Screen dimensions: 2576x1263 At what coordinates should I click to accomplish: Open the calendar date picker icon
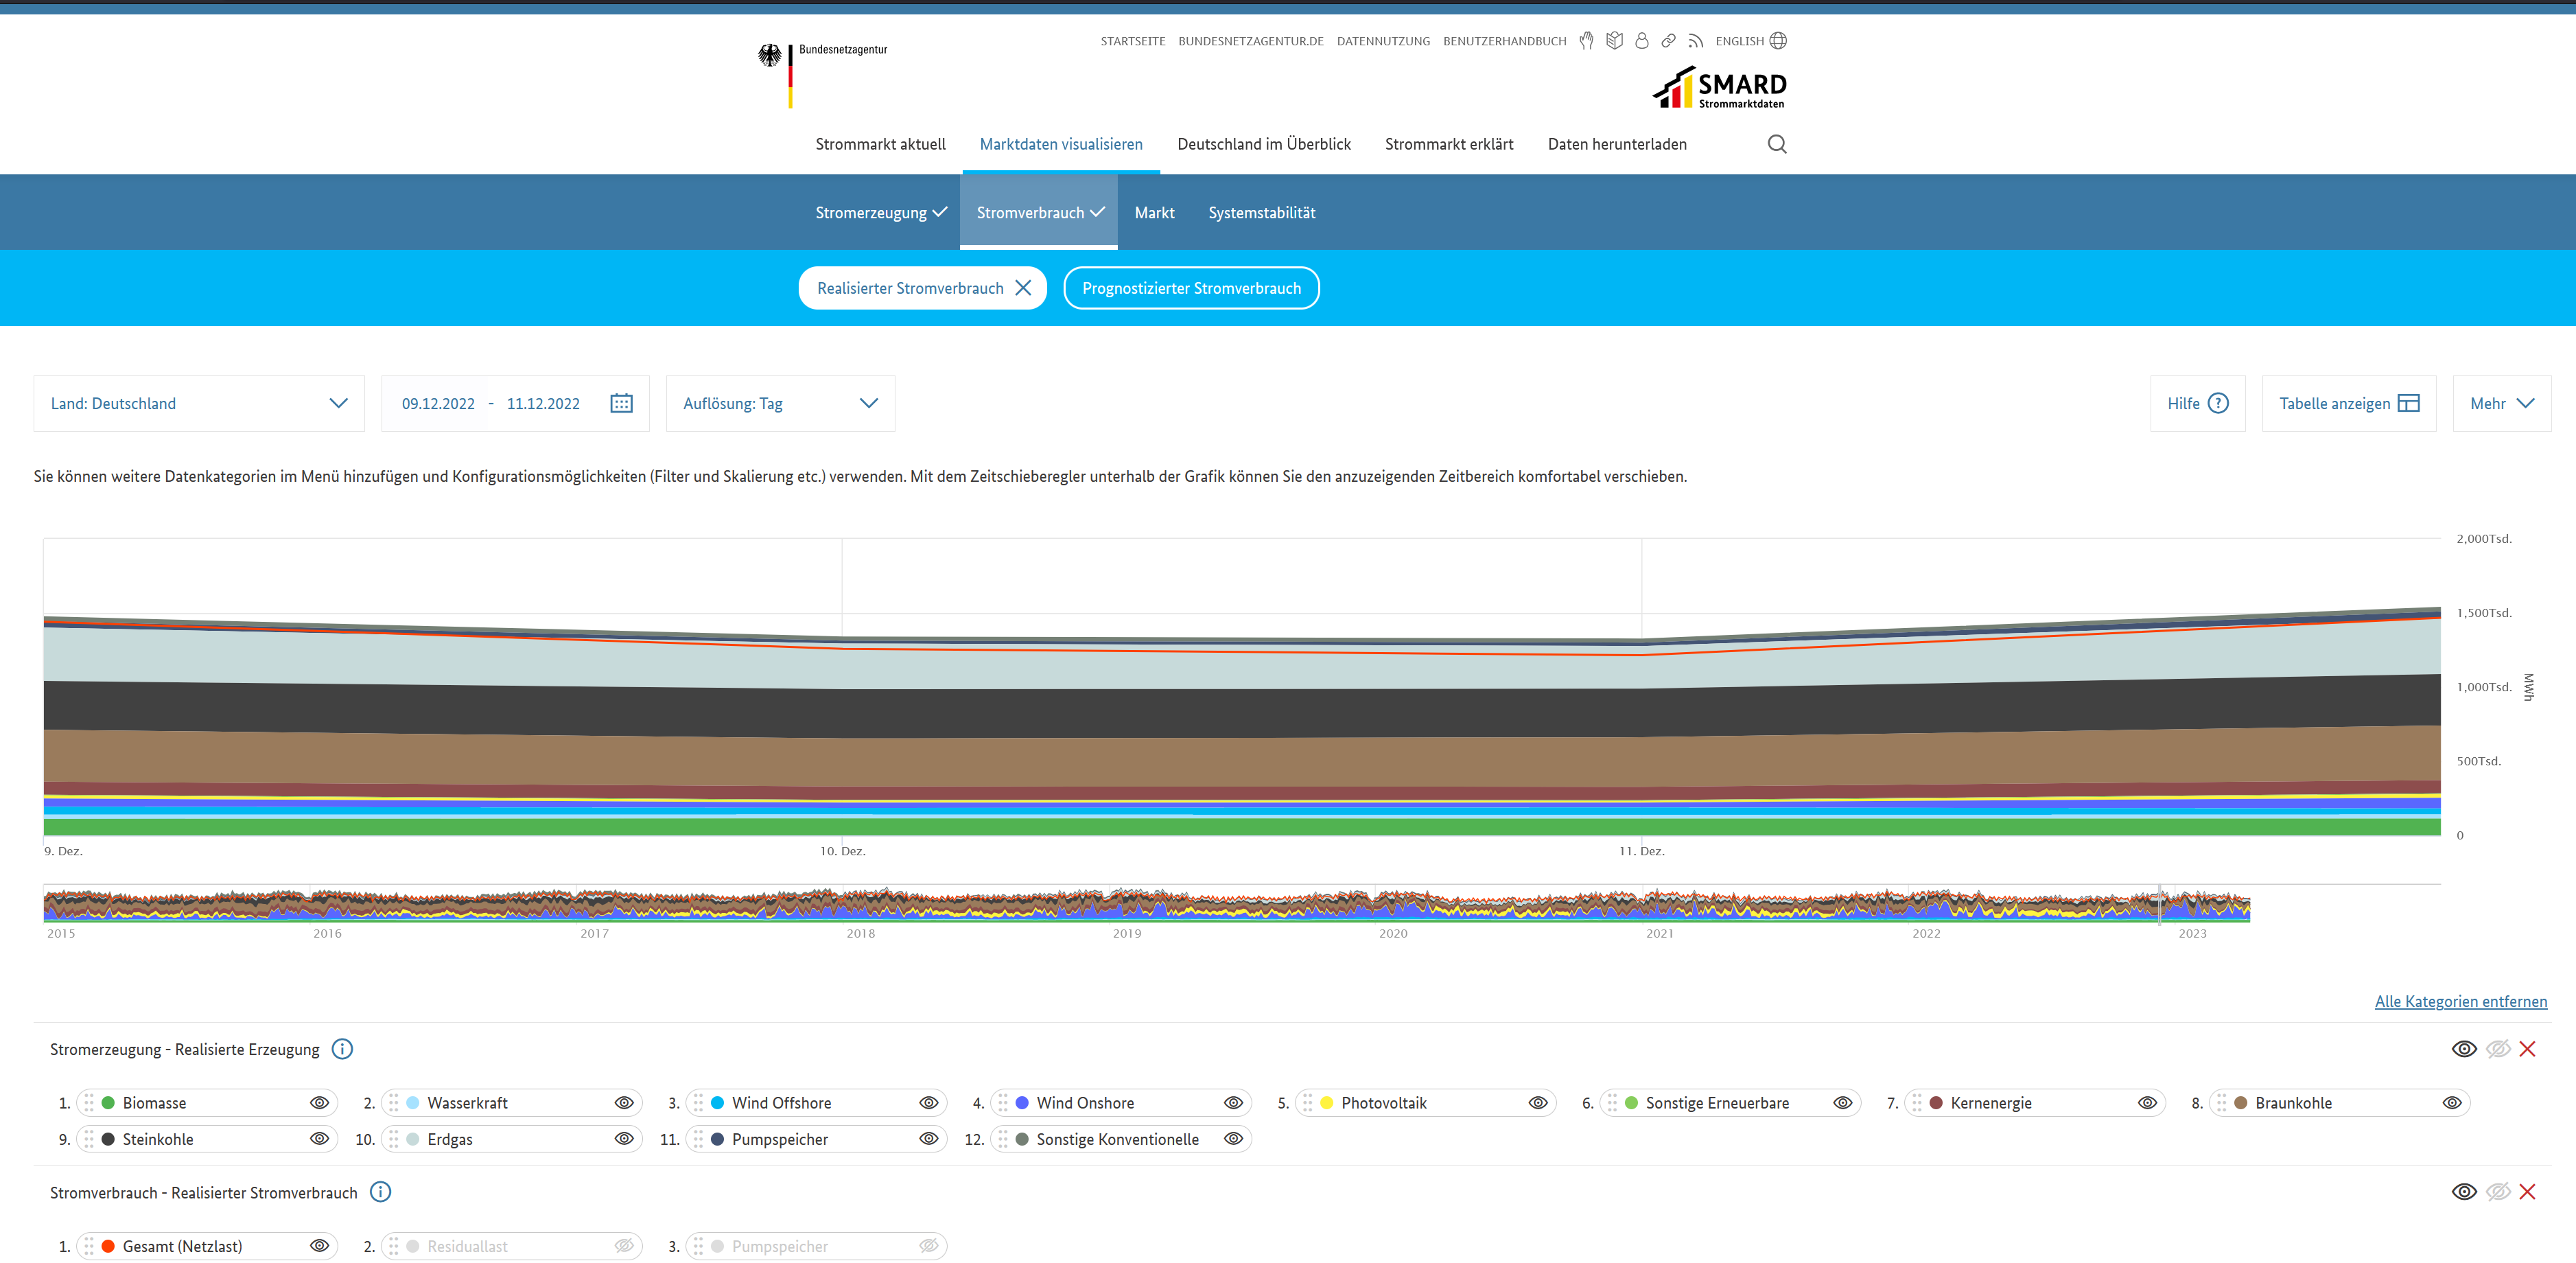tap(621, 403)
